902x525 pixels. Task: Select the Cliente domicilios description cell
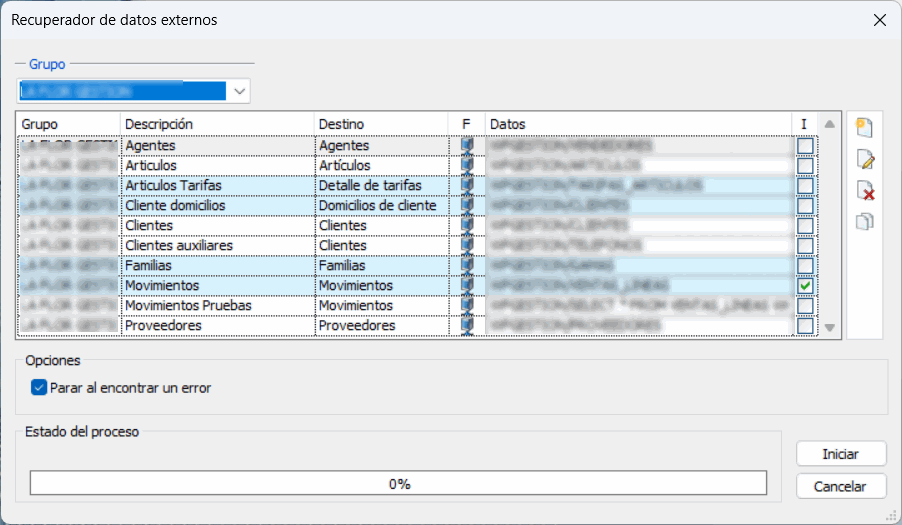pos(218,205)
